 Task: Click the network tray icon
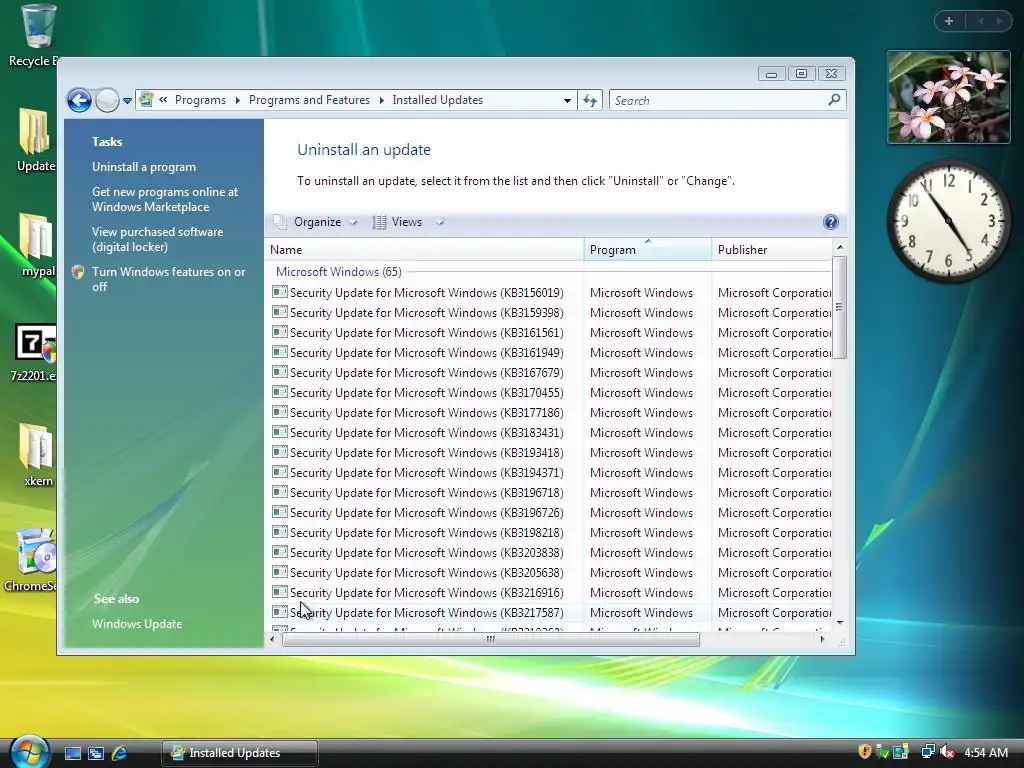point(927,752)
